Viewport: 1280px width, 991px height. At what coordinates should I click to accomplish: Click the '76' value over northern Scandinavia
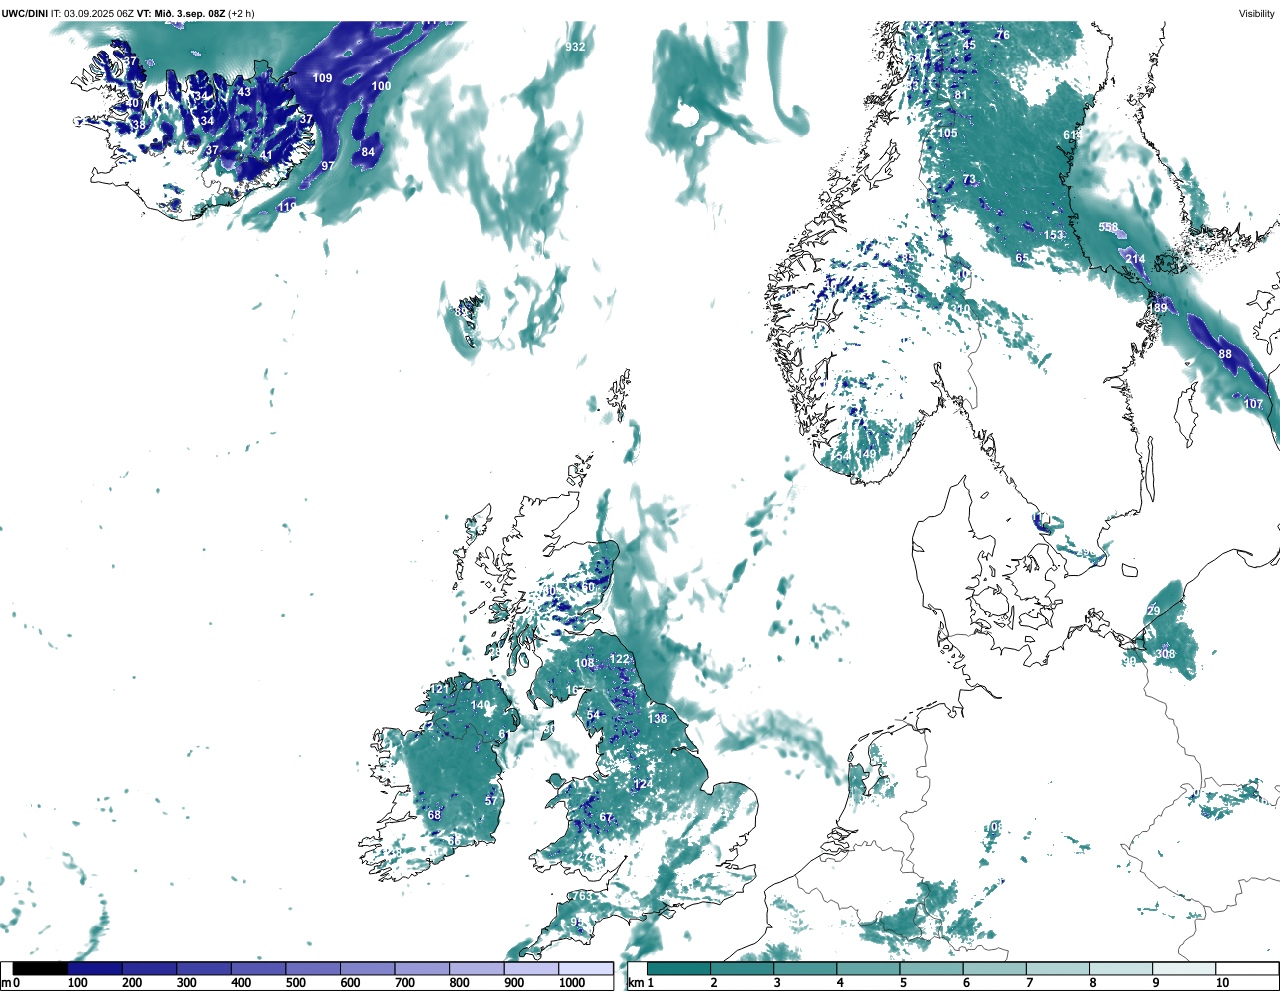coord(1003,35)
